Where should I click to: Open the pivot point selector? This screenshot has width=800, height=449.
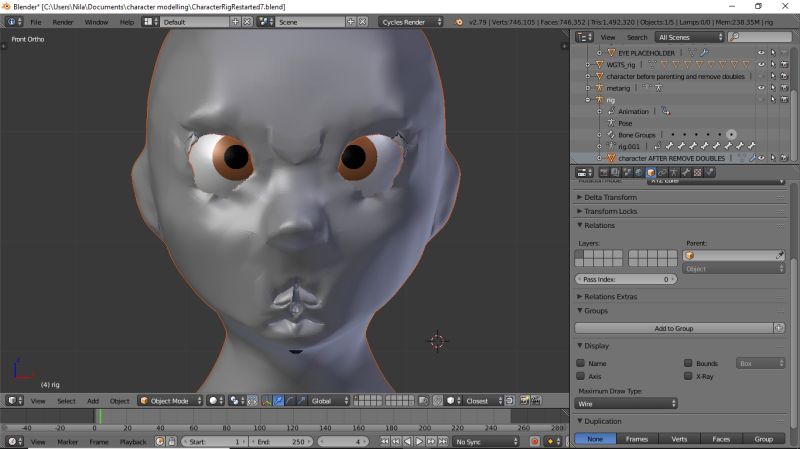tap(236, 401)
